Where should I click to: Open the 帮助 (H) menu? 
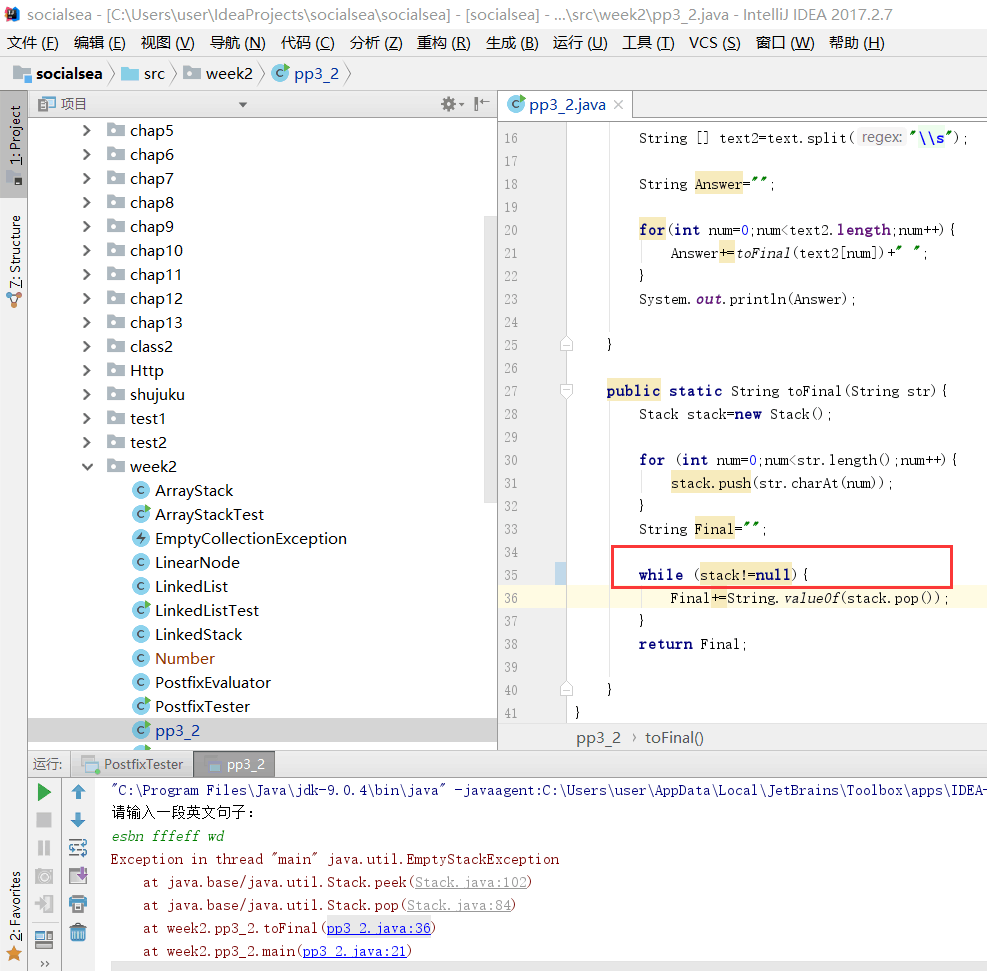856,43
